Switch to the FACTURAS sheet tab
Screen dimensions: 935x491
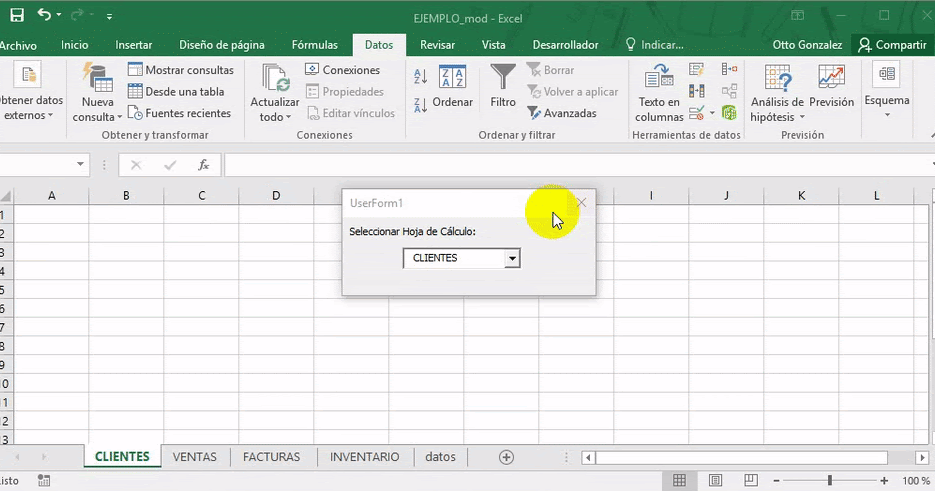[x=271, y=456]
